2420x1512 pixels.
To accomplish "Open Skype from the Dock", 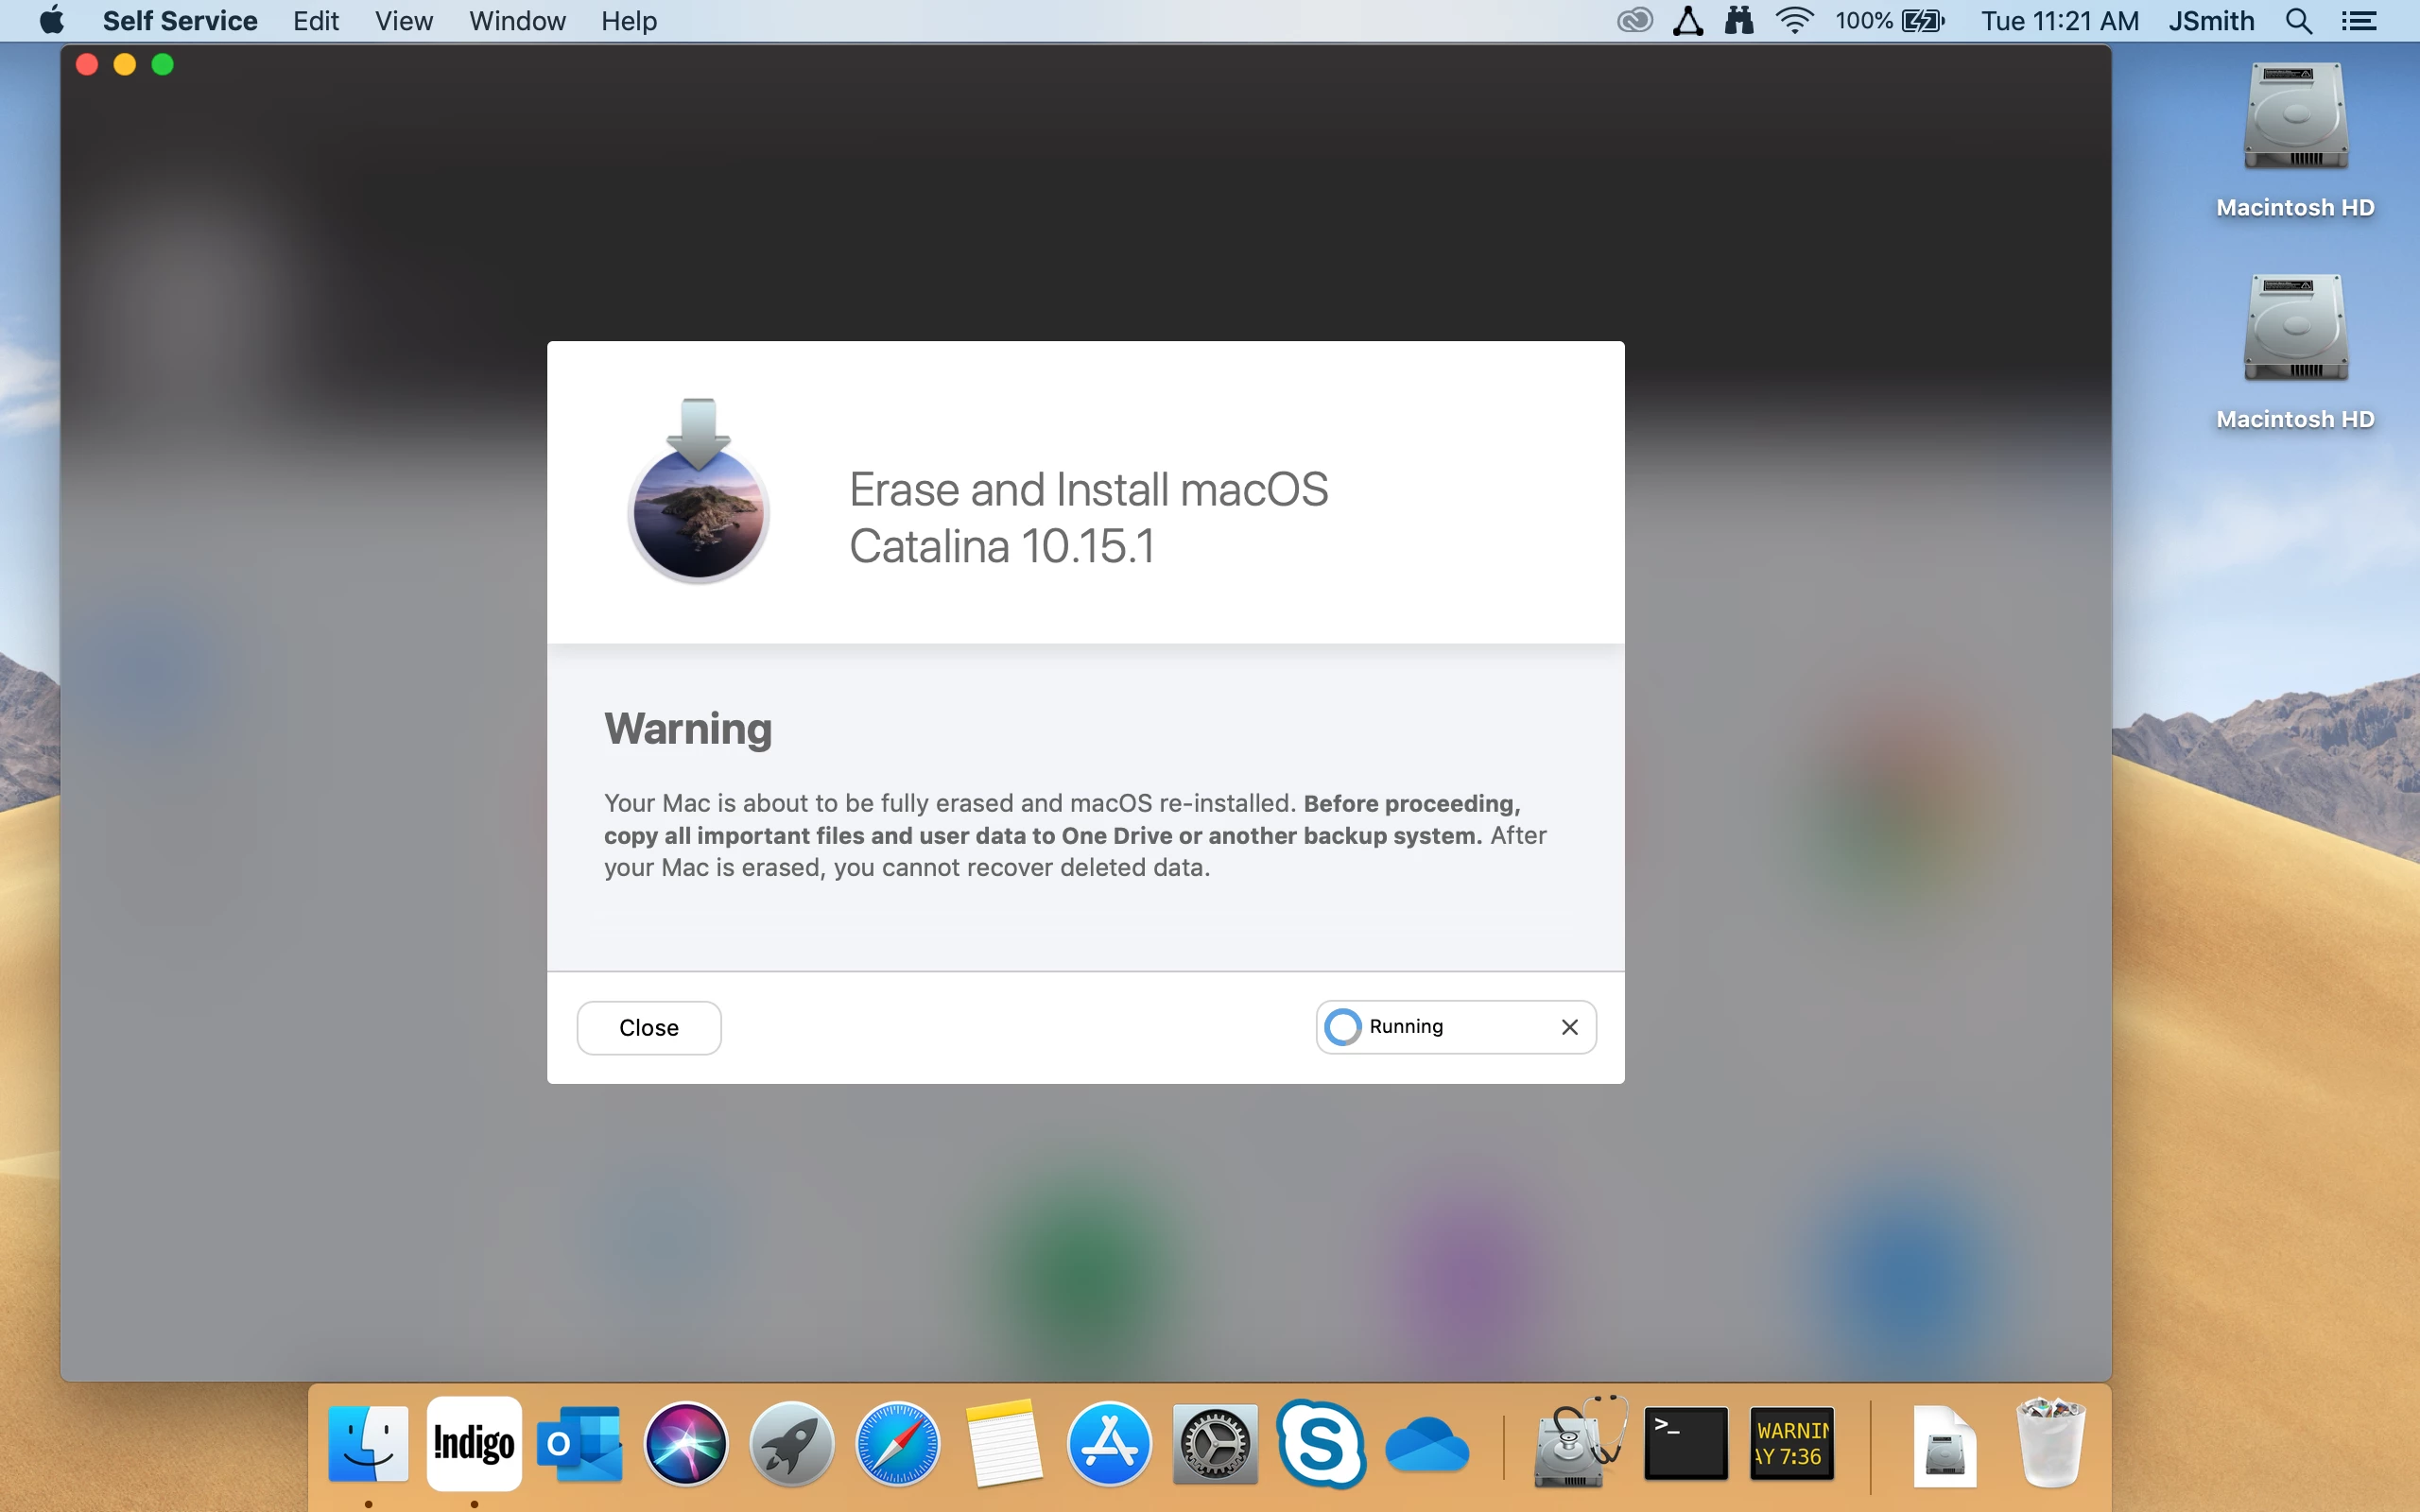I will 1321,1444.
